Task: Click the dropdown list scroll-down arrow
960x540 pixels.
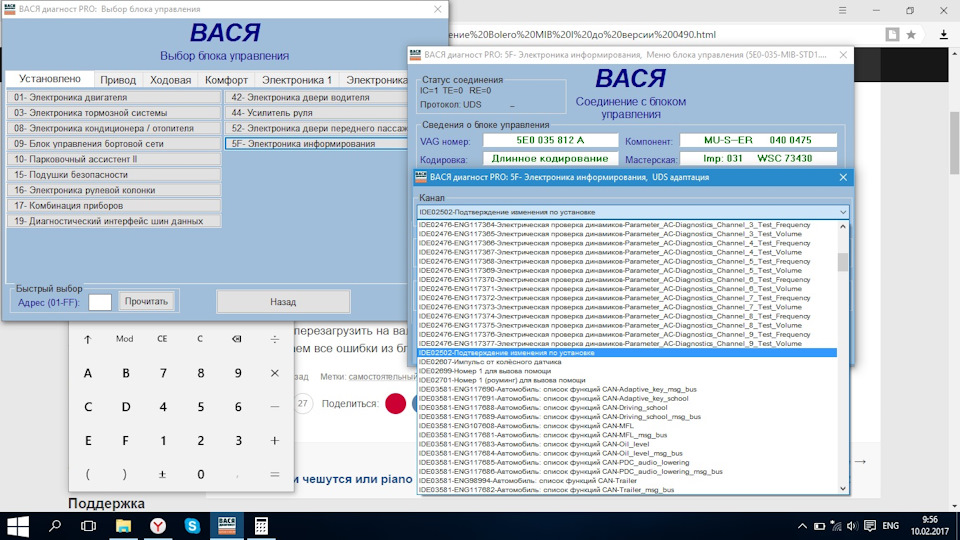Action: point(843,489)
